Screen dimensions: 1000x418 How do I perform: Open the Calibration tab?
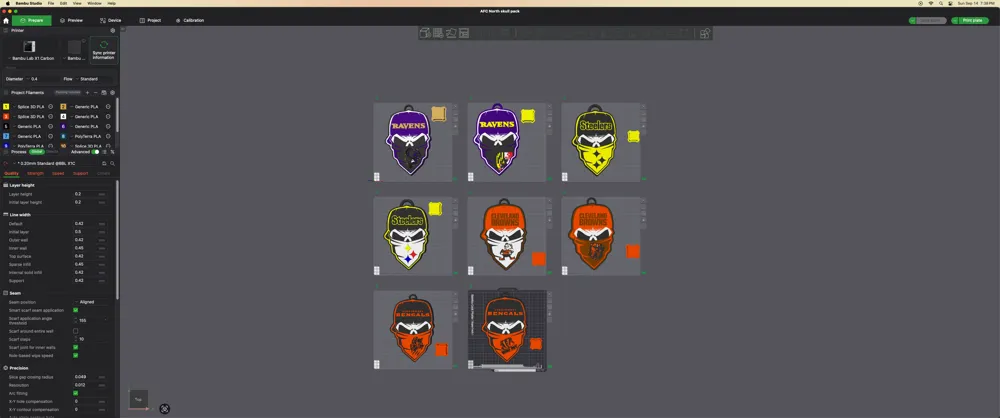[x=190, y=20]
